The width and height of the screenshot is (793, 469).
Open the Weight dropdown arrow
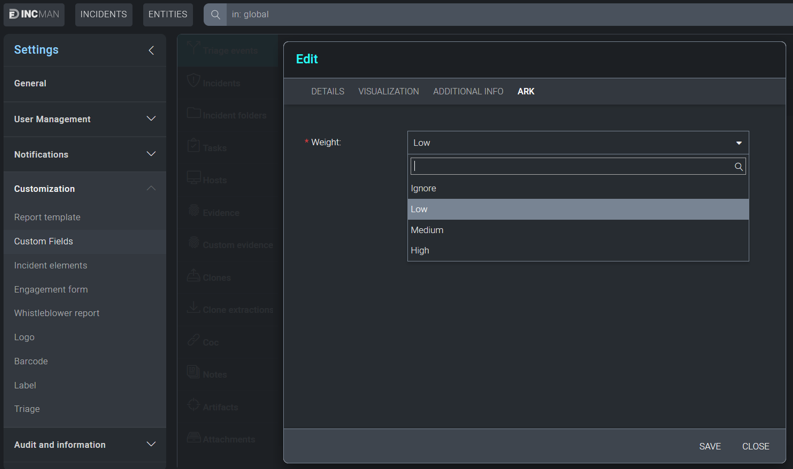(x=738, y=143)
